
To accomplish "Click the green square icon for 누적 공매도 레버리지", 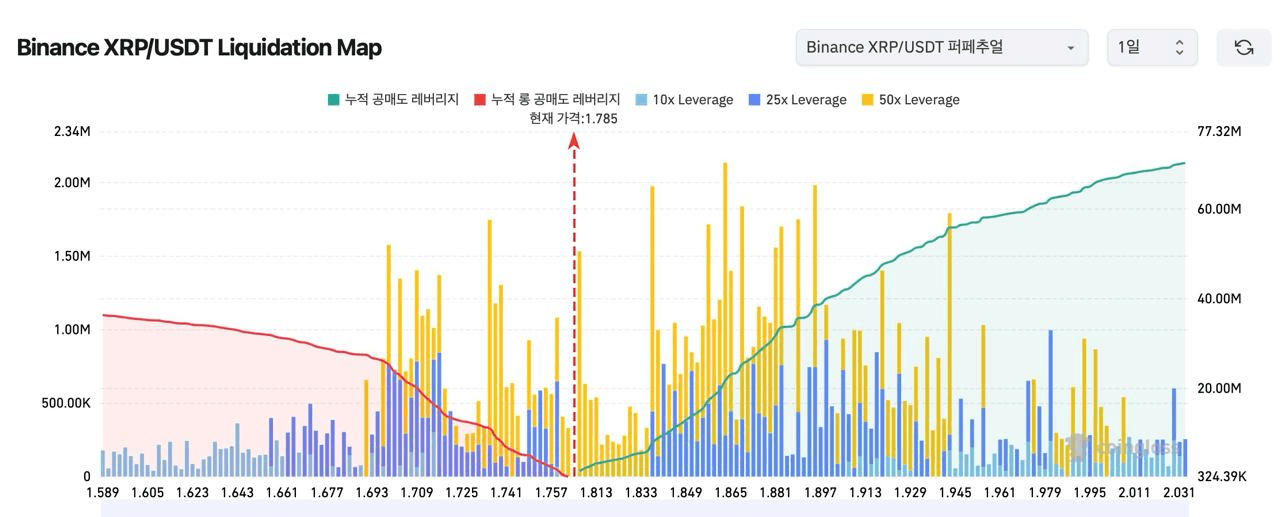I will click(333, 100).
